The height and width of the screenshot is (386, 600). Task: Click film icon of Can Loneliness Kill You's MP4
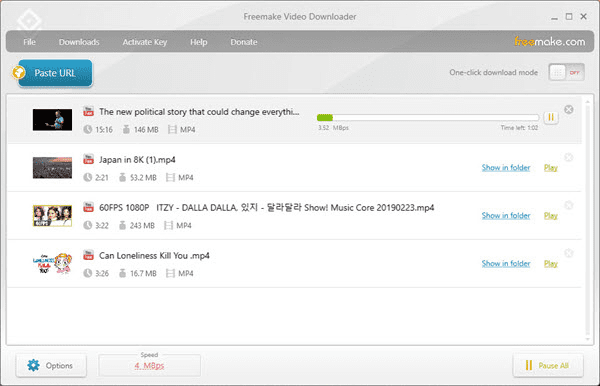point(170,273)
